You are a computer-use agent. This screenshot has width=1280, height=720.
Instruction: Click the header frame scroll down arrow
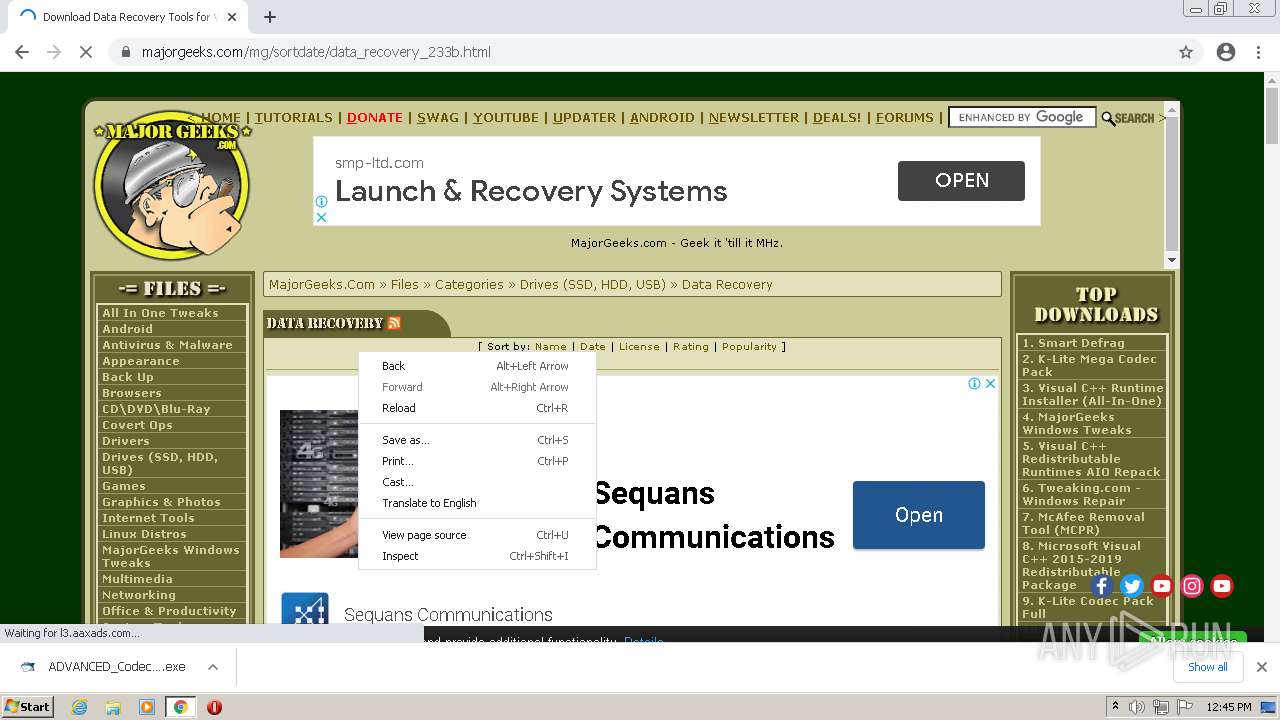[x=1172, y=260]
